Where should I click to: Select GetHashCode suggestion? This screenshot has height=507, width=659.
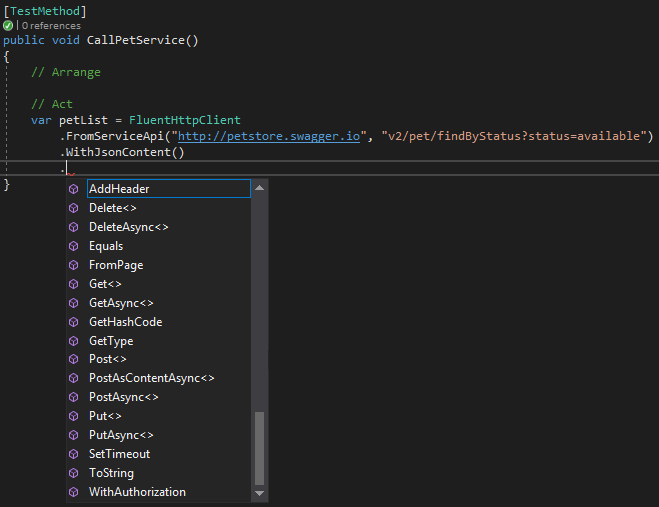(x=126, y=322)
